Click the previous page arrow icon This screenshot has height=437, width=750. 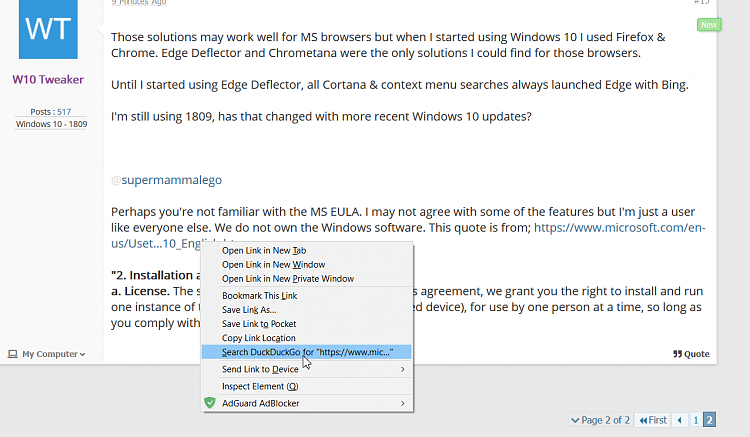point(680,420)
